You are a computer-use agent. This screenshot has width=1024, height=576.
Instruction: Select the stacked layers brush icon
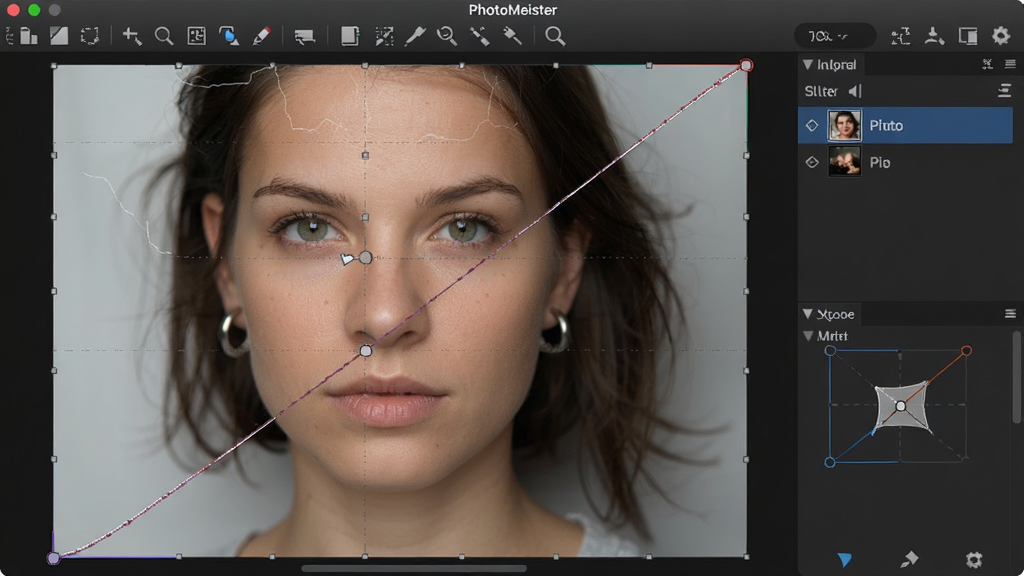[304, 37]
